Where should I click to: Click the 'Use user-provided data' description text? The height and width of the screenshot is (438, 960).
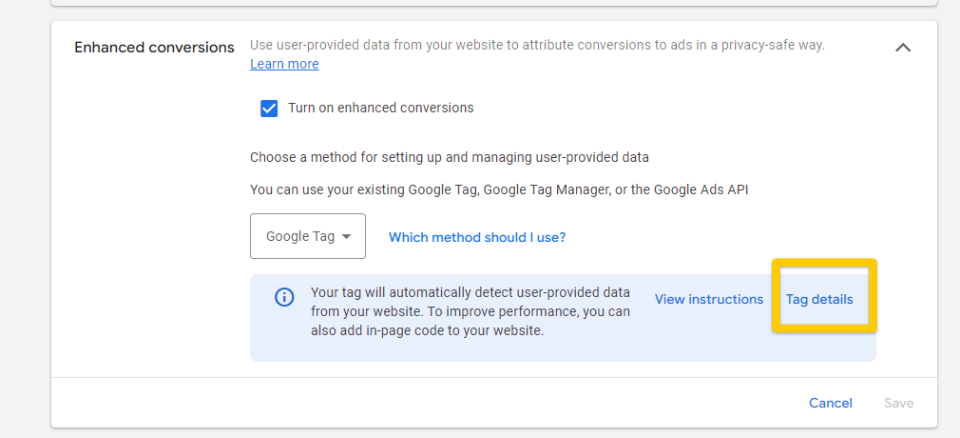537,45
